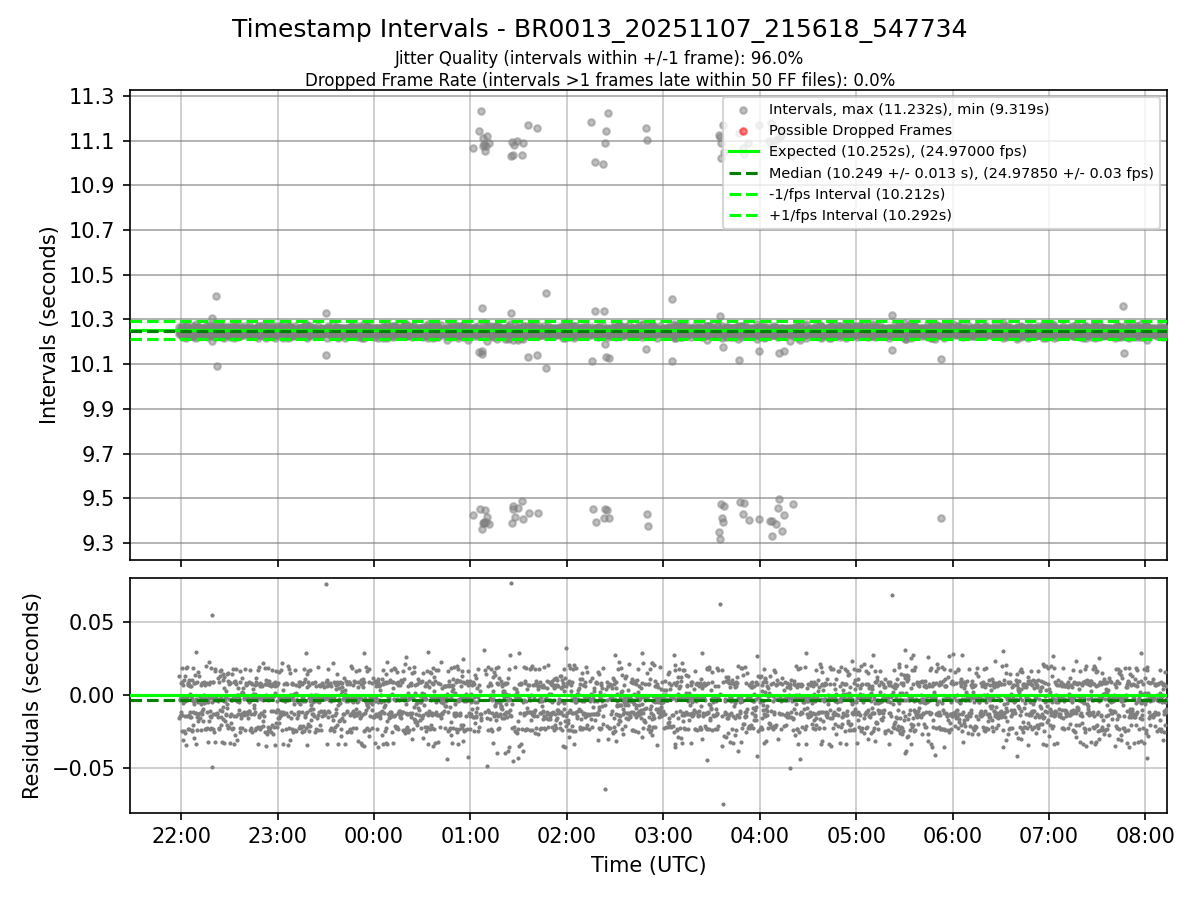Click the 'Residuals (seconds)' y-axis label
The image size is (1200, 900).
[x=31, y=696]
